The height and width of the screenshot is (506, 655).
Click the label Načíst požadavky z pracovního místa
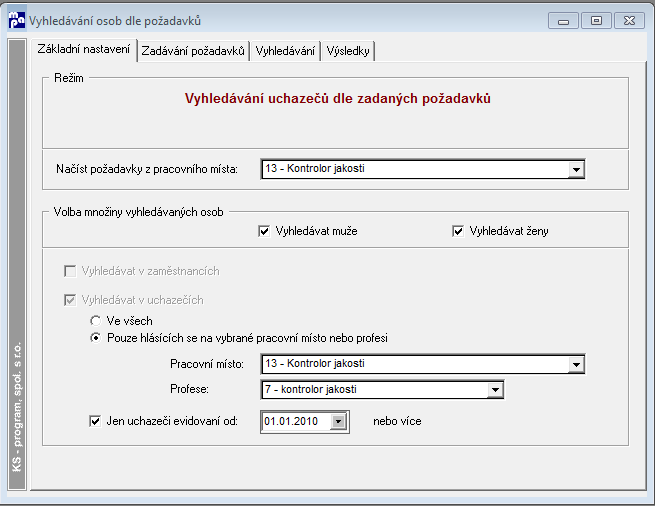pyautogui.click(x=147, y=169)
